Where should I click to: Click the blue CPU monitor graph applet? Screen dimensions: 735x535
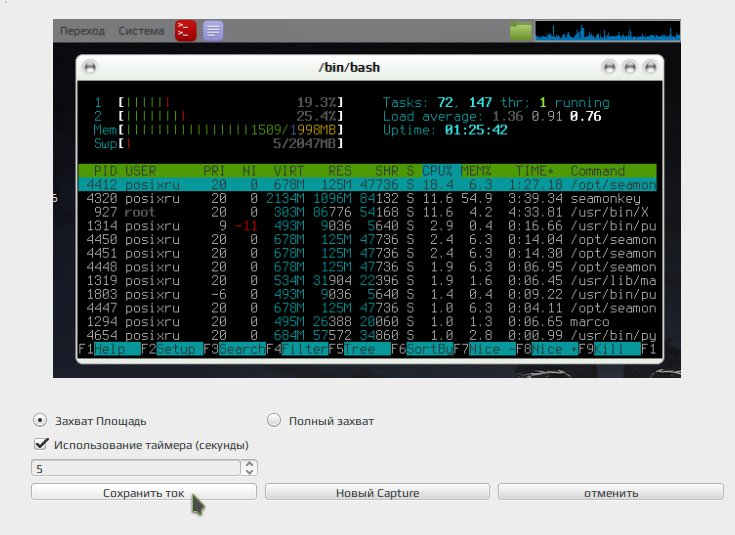pos(608,31)
